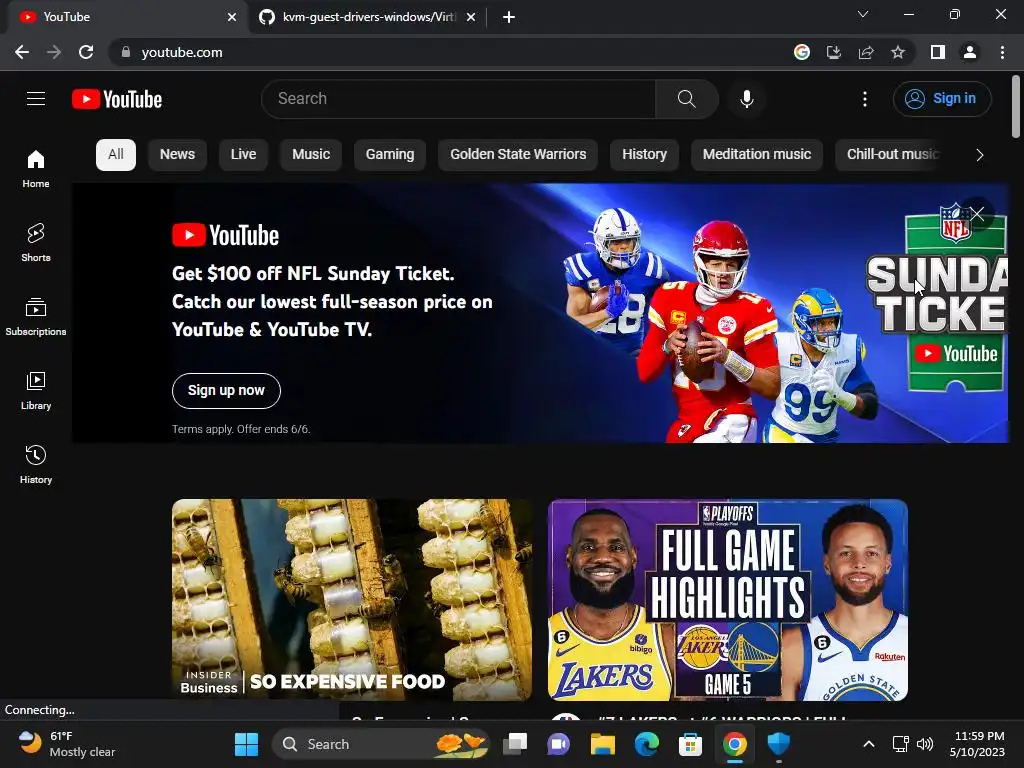Image resolution: width=1024 pixels, height=768 pixels.
Task: Open the clock and date panel
Action: coord(978,744)
